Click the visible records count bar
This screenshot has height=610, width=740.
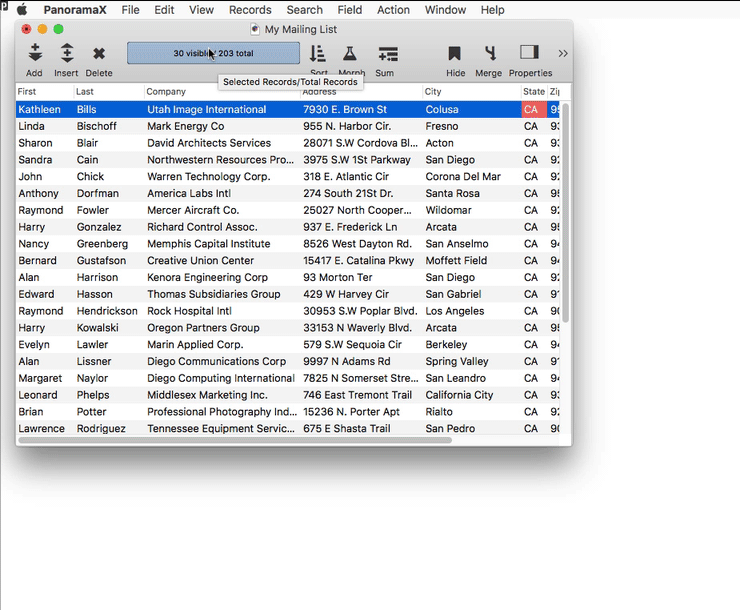coord(213,54)
